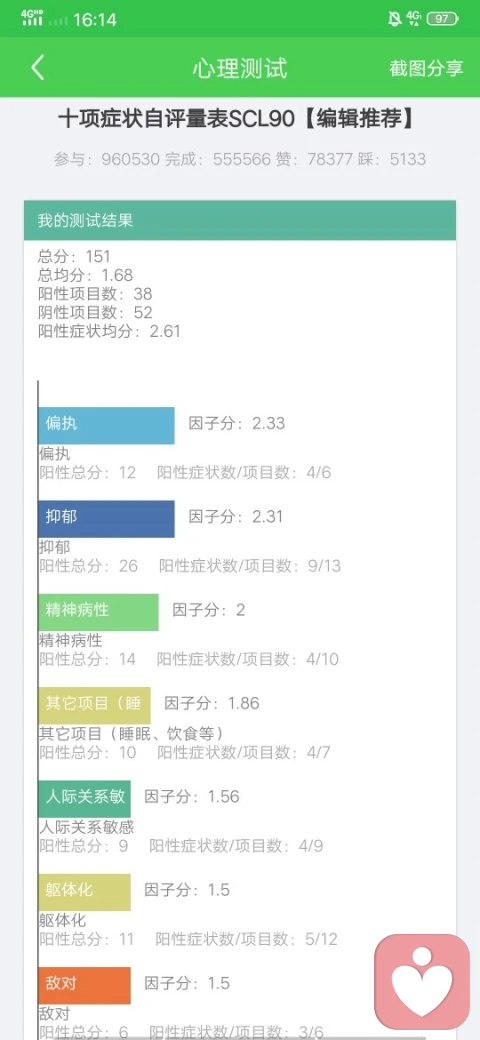Tap the SCL90 test title heading

(x=237, y=119)
